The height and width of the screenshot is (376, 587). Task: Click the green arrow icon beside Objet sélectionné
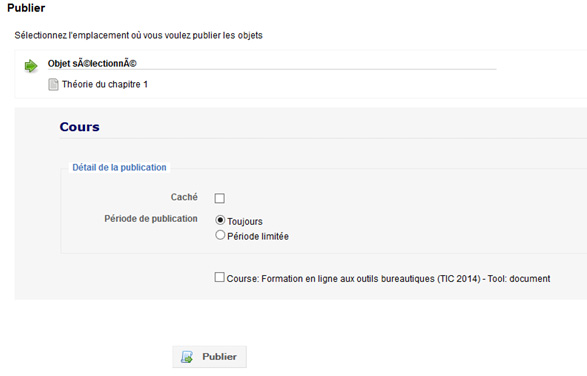[x=31, y=66]
